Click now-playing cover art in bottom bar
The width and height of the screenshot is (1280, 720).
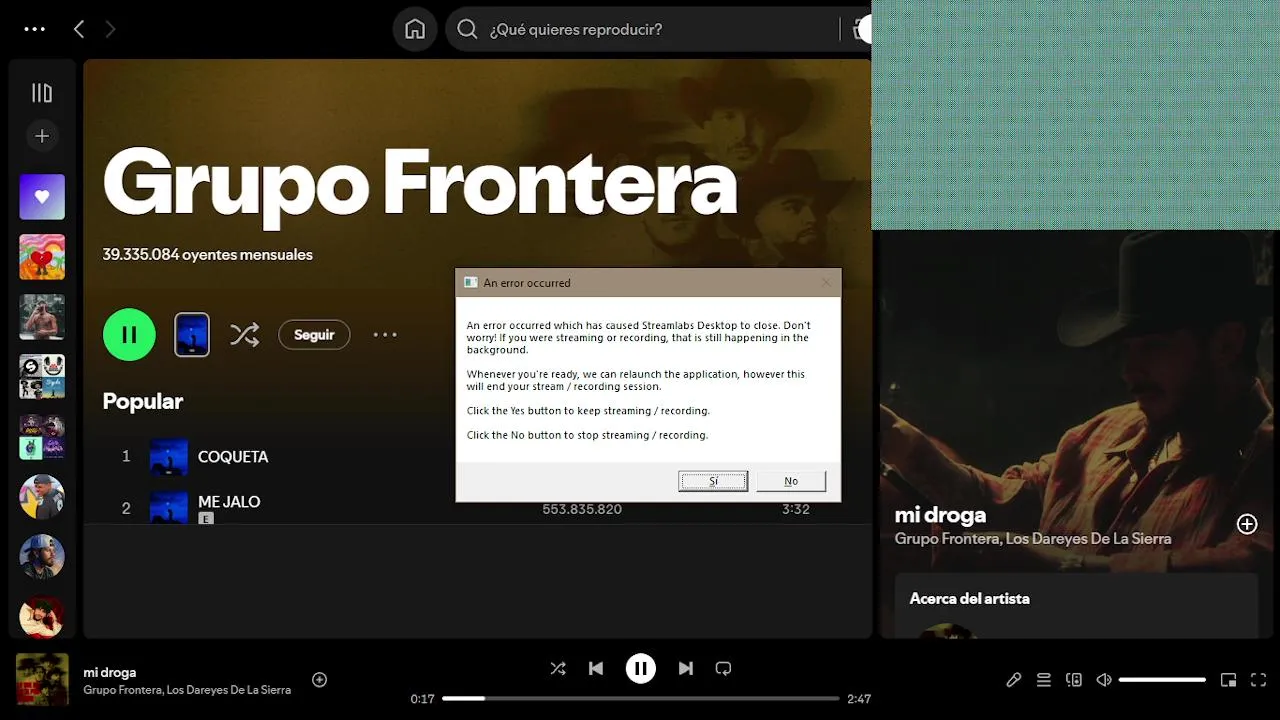(42, 680)
